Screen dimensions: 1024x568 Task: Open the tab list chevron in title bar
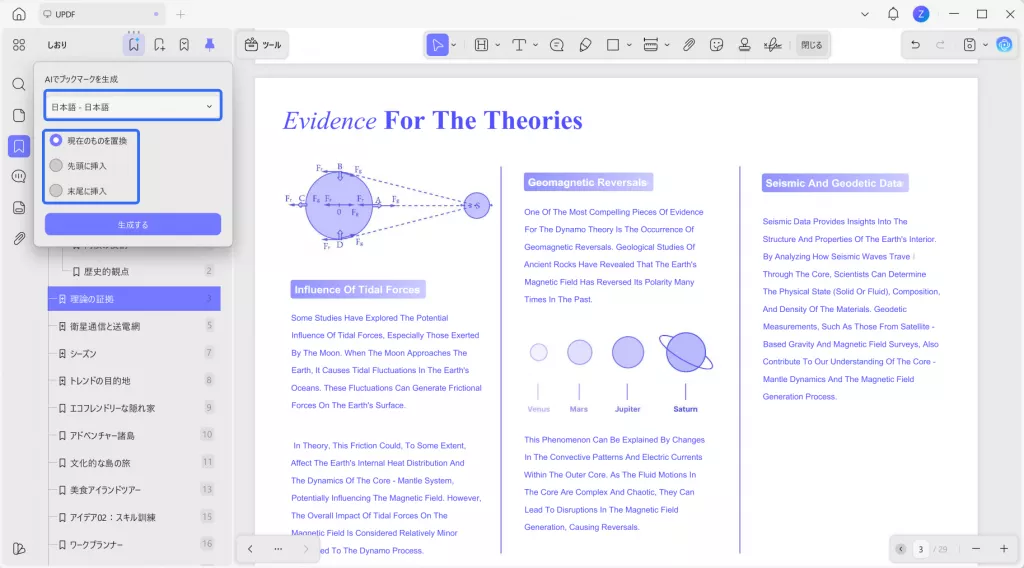coord(865,14)
